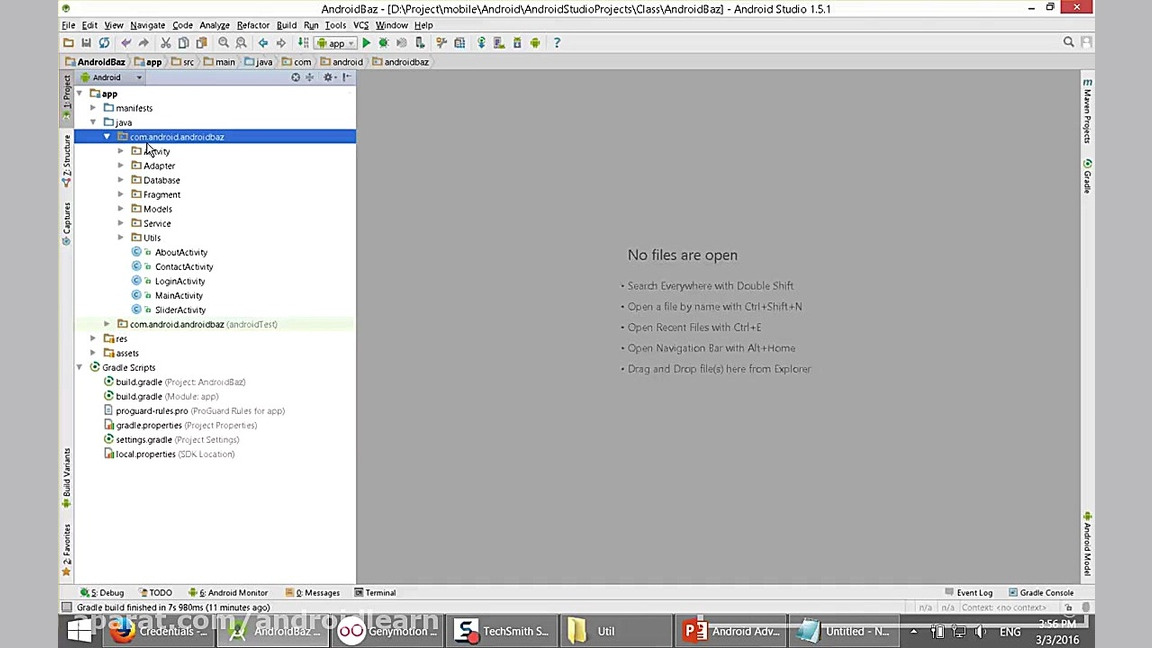Expand the Fragment package arrow
The width and height of the screenshot is (1152, 648).
tap(121, 194)
